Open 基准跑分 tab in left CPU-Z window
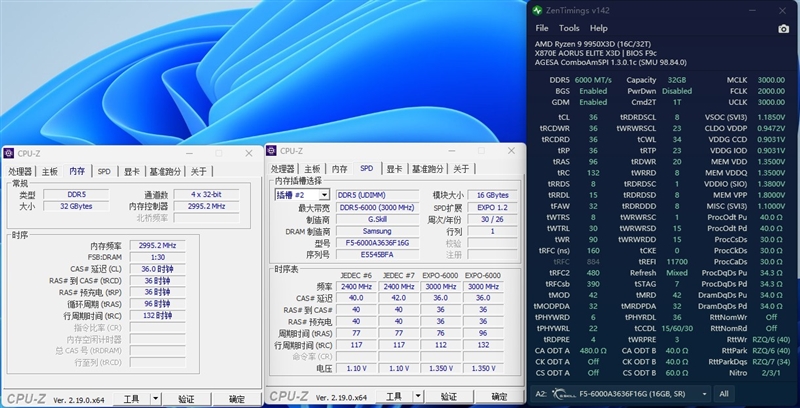Screen dimensions: 800x408 165,171
